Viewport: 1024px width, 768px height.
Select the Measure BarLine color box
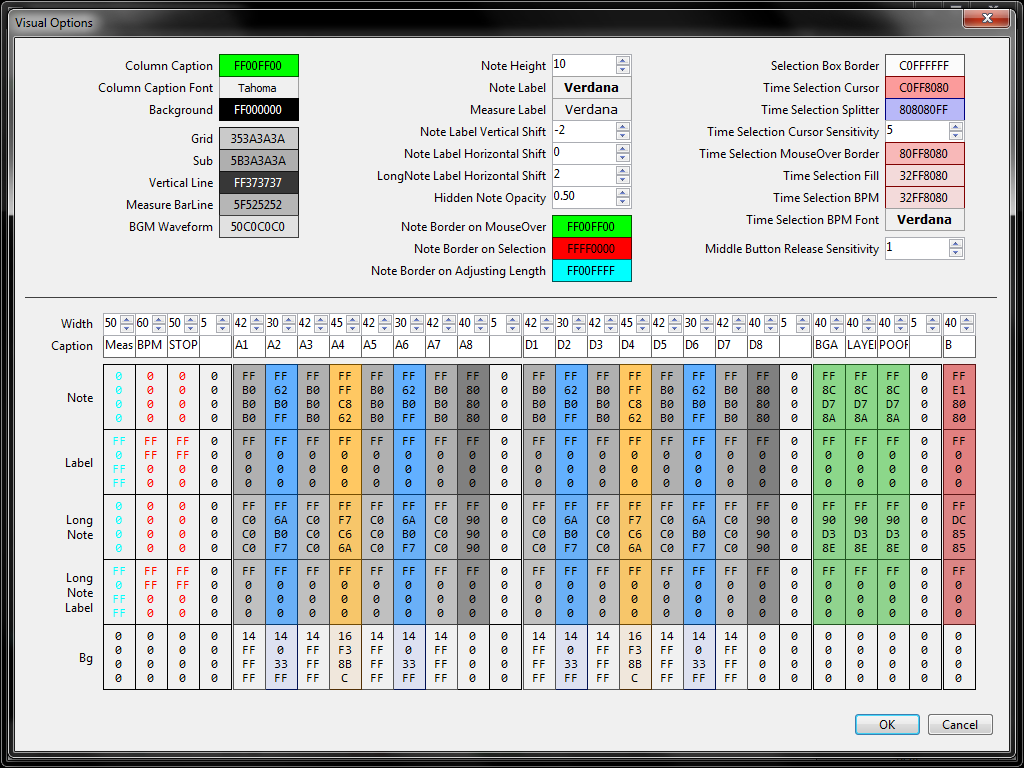click(258, 204)
